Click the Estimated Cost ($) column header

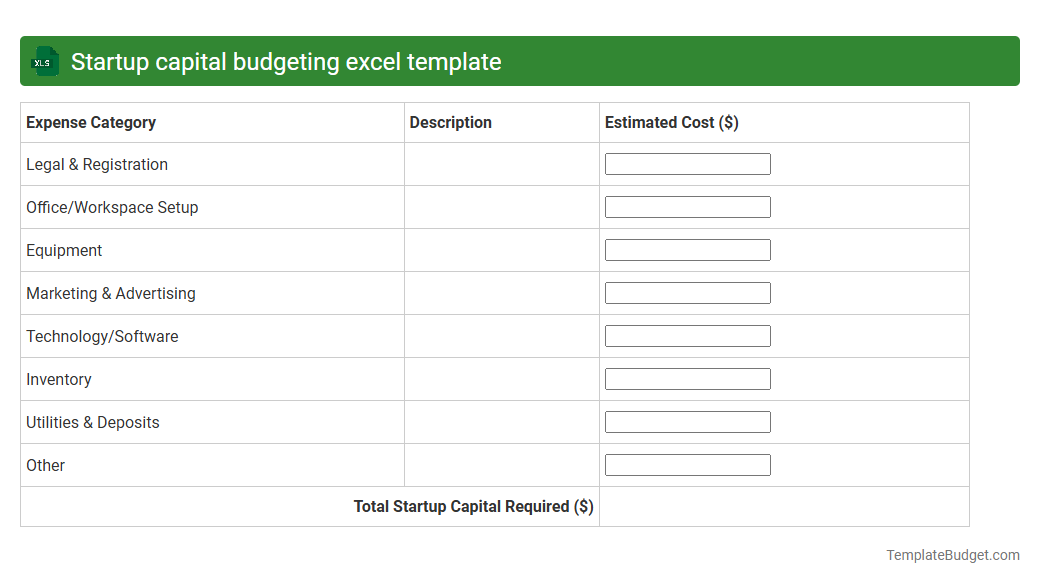[671, 122]
